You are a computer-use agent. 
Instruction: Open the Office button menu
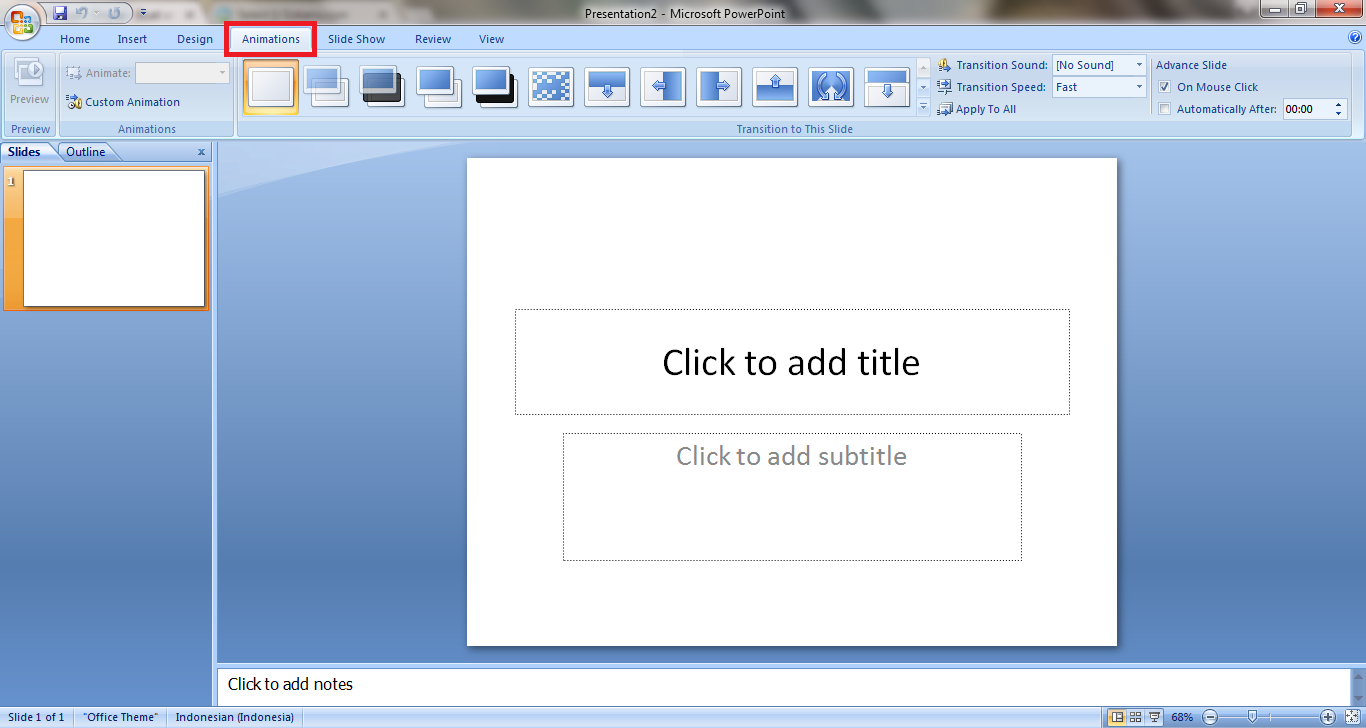[x=22, y=22]
